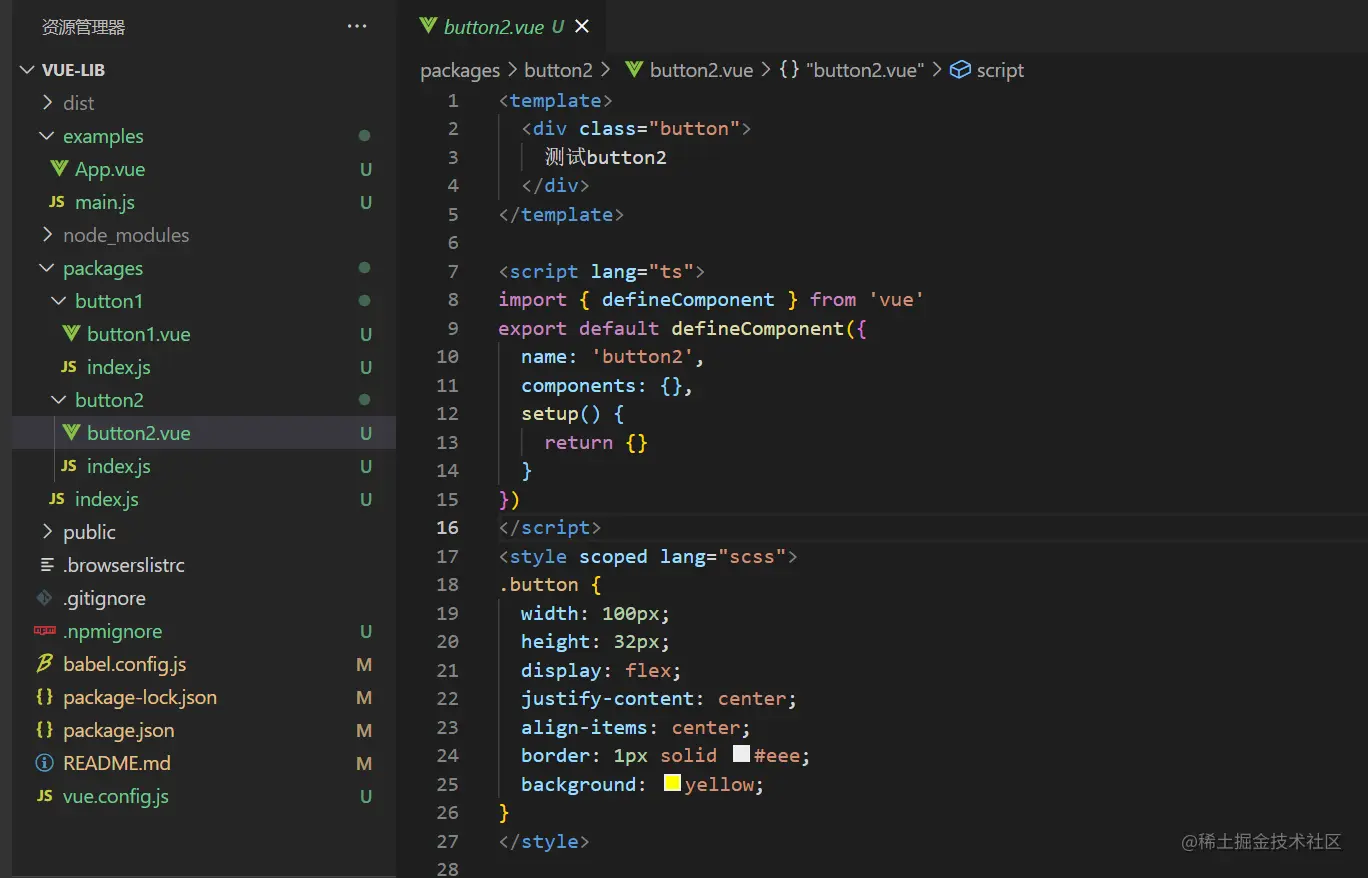
Task: Click the justify-content: center declaration
Action: 659,699
